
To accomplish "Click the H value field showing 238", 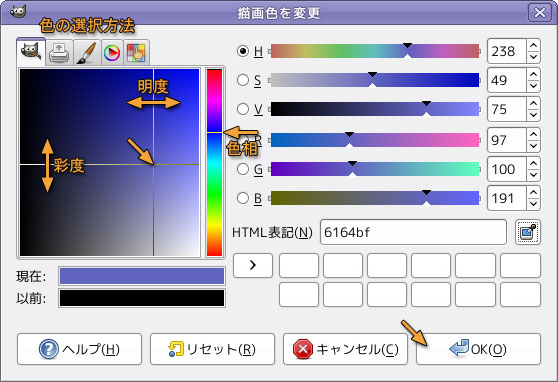I will [507, 51].
